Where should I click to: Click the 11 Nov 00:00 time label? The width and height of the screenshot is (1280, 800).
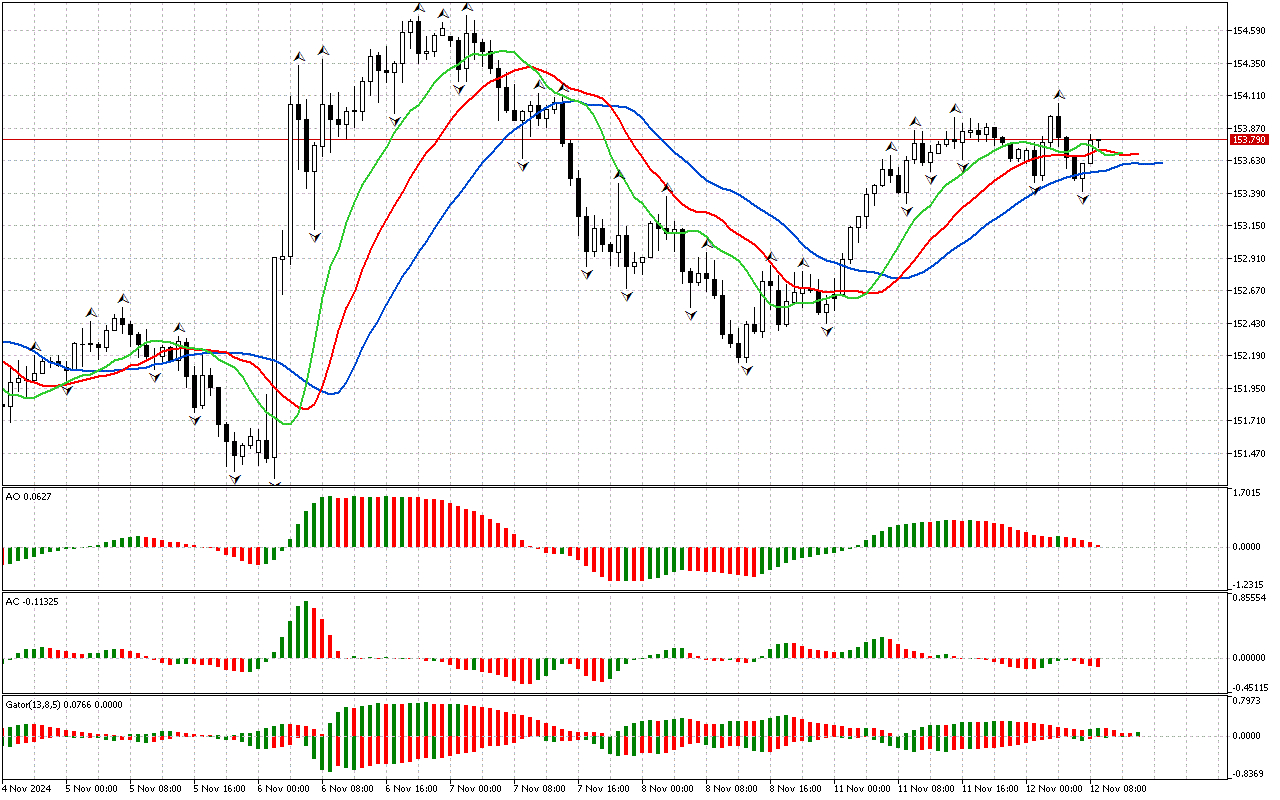pyautogui.click(x=862, y=788)
